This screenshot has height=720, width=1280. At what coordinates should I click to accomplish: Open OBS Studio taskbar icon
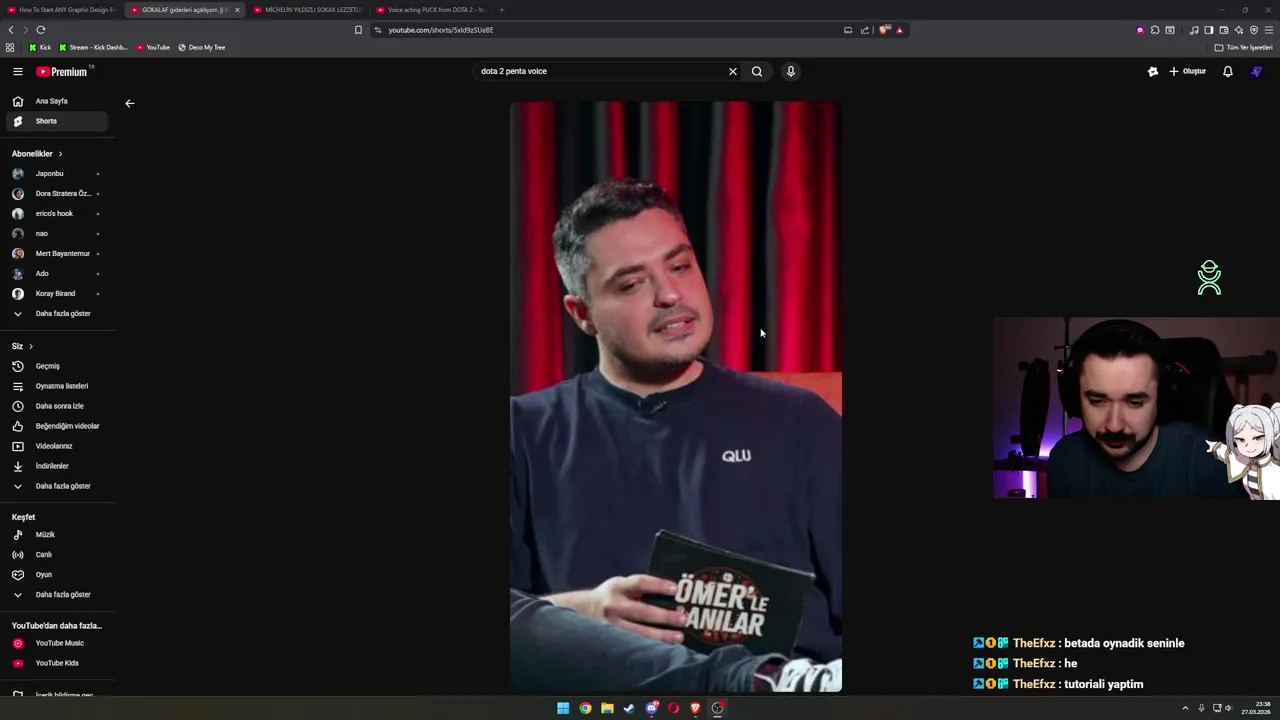click(x=717, y=708)
